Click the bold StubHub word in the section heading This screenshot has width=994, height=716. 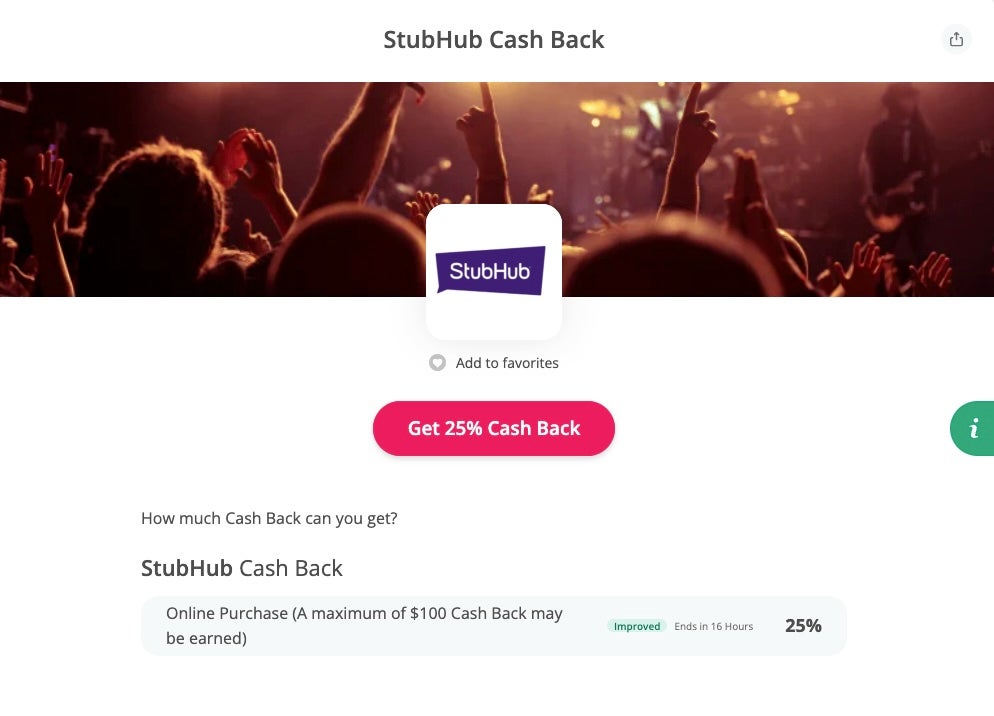pyautogui.click(x=187, y=568)
